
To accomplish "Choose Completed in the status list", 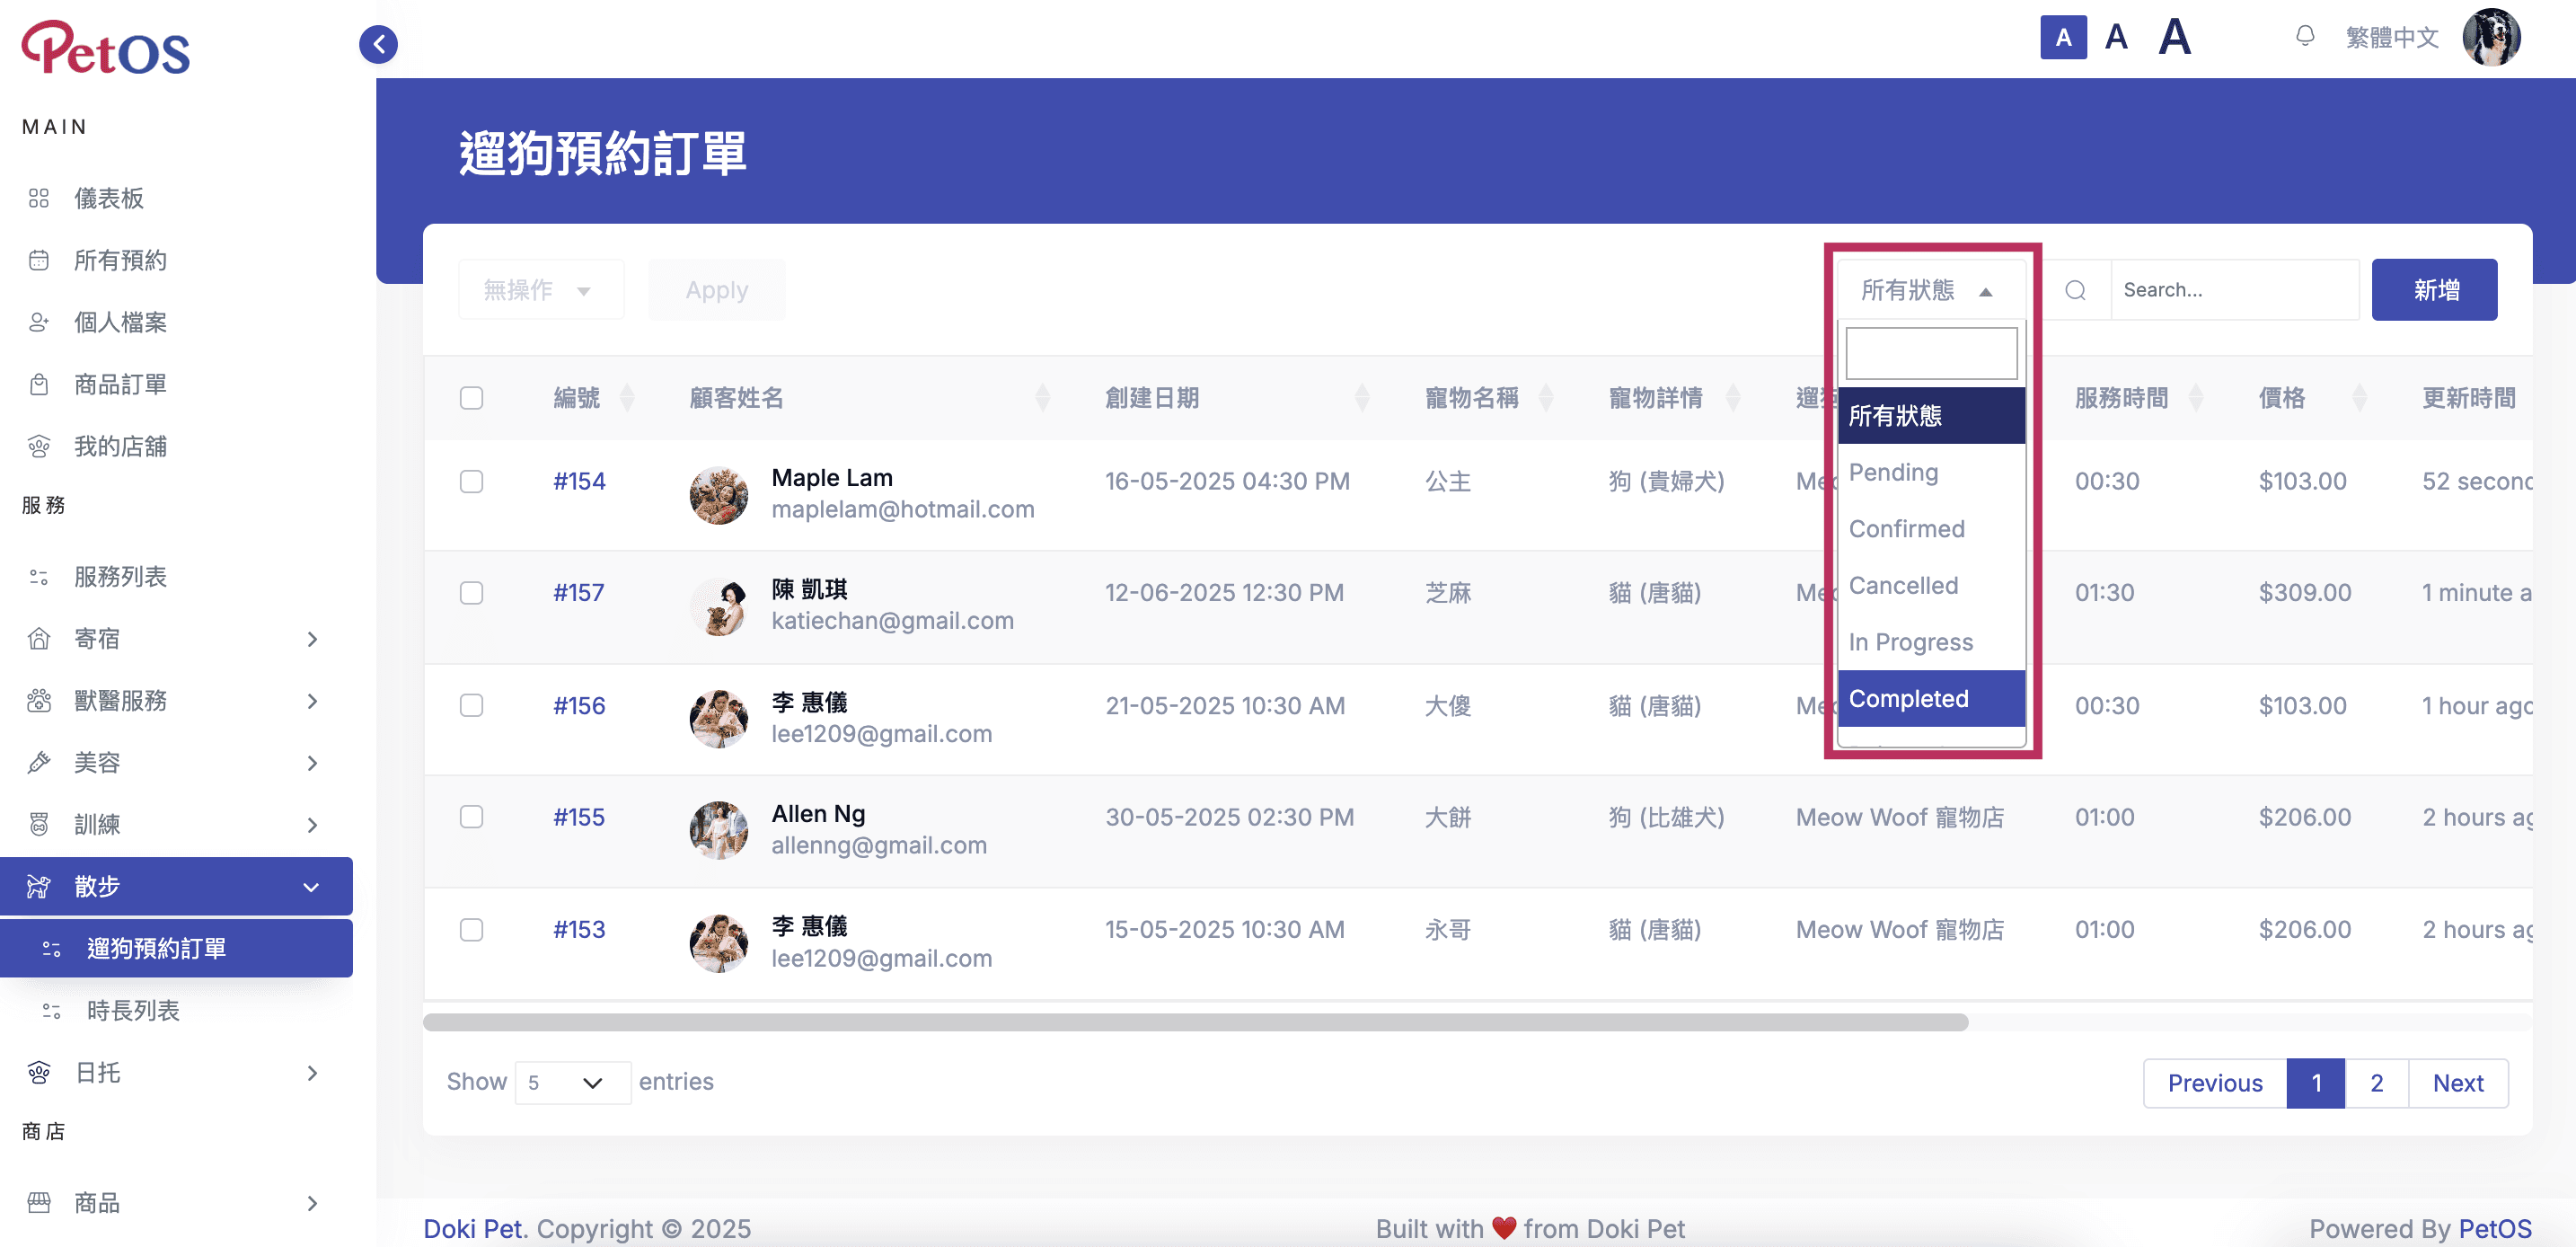I will (1931, 699).
